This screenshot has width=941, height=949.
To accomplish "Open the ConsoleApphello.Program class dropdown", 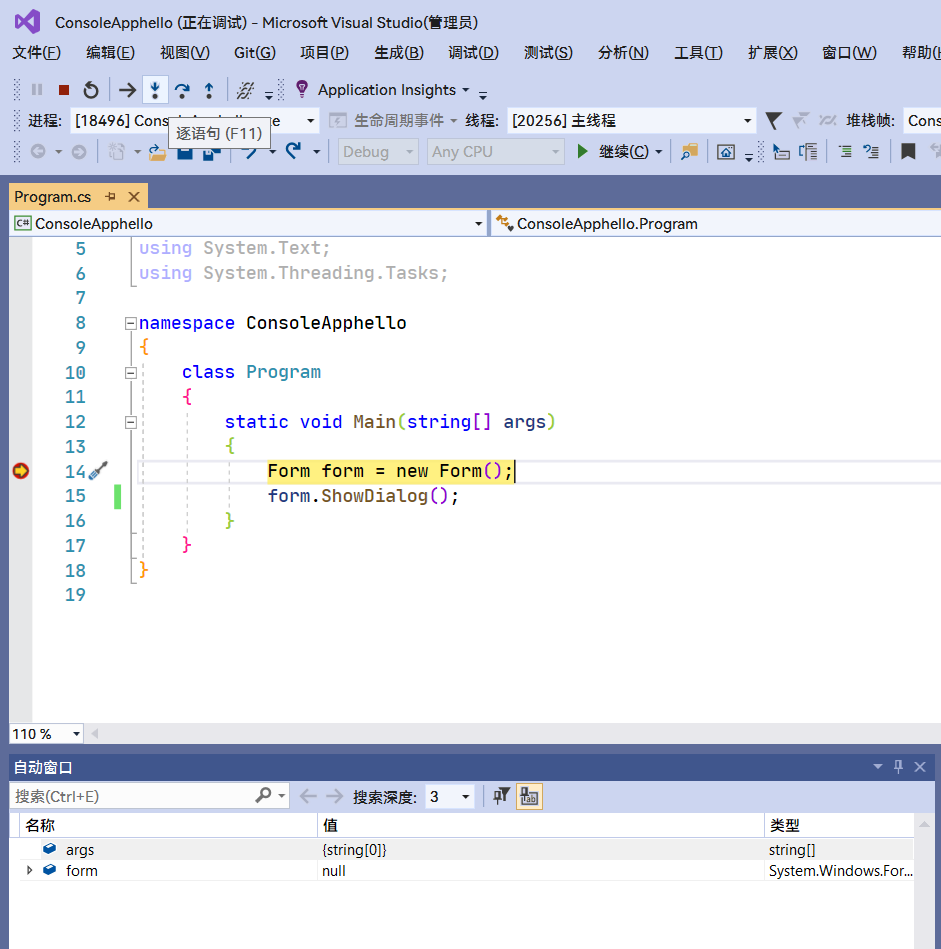I will [x=716, y=224].
